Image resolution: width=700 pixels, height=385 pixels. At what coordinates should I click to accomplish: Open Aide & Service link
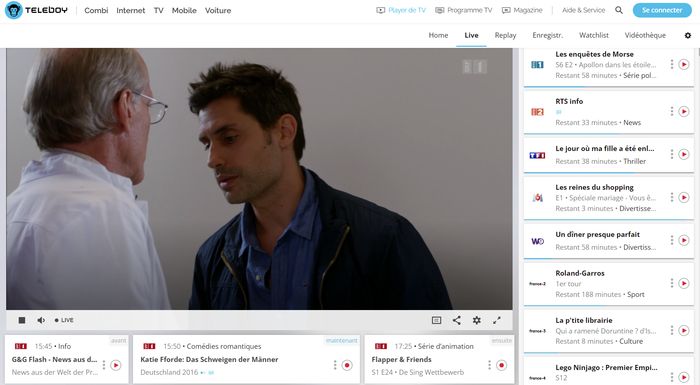click(x=583, y=10)
